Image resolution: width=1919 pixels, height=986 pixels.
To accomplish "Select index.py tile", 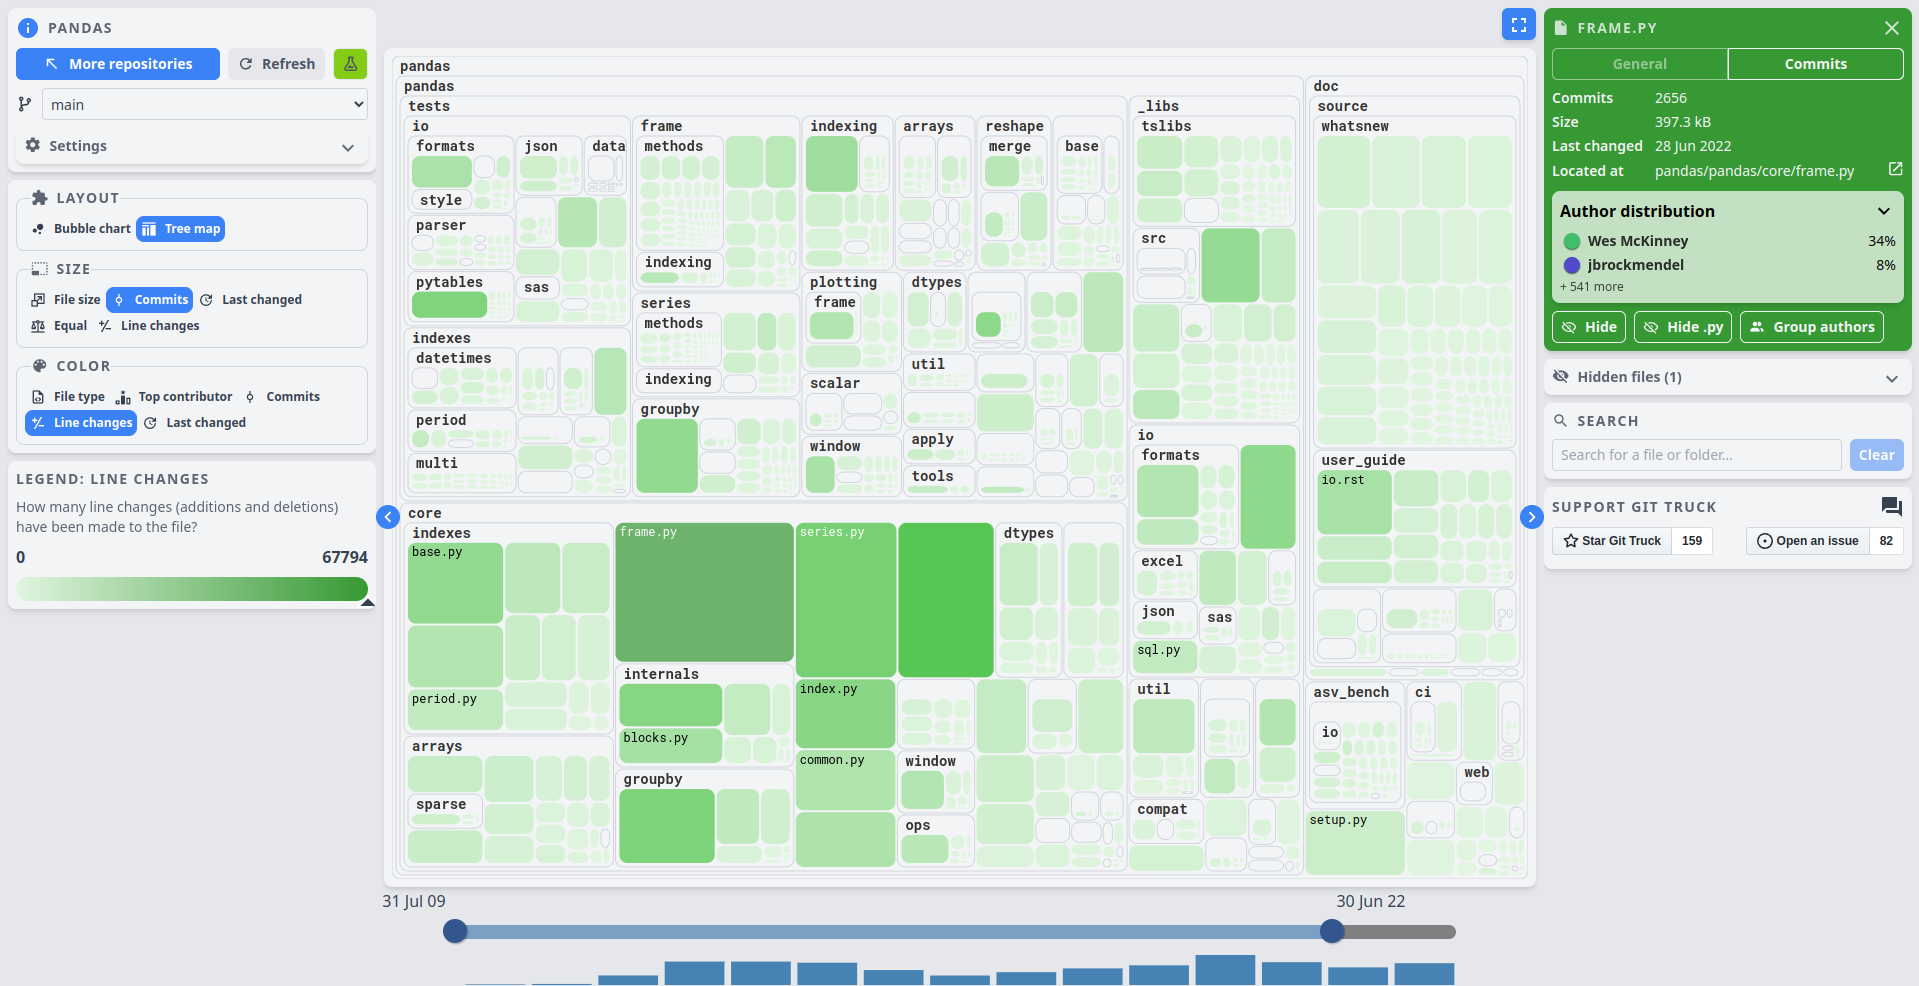I will [x=845, y=713].
